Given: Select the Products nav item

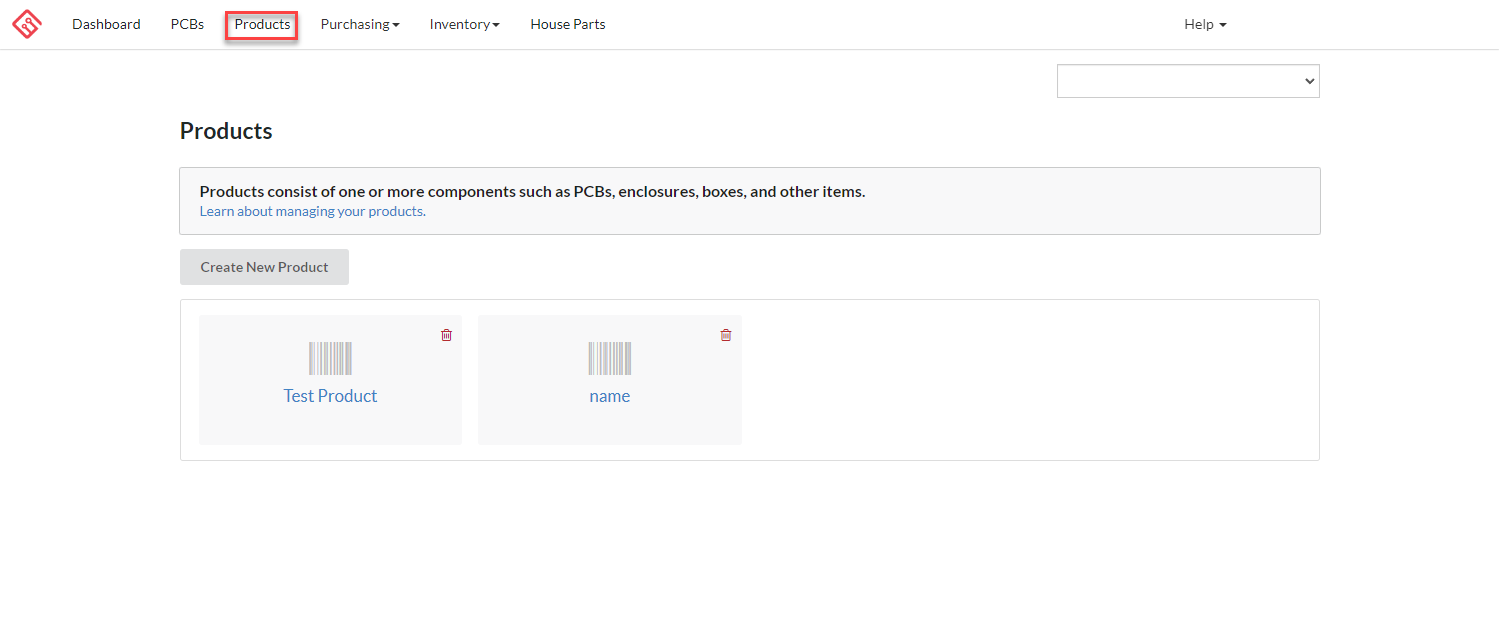Looking at the screenshot, I should 262,24.
